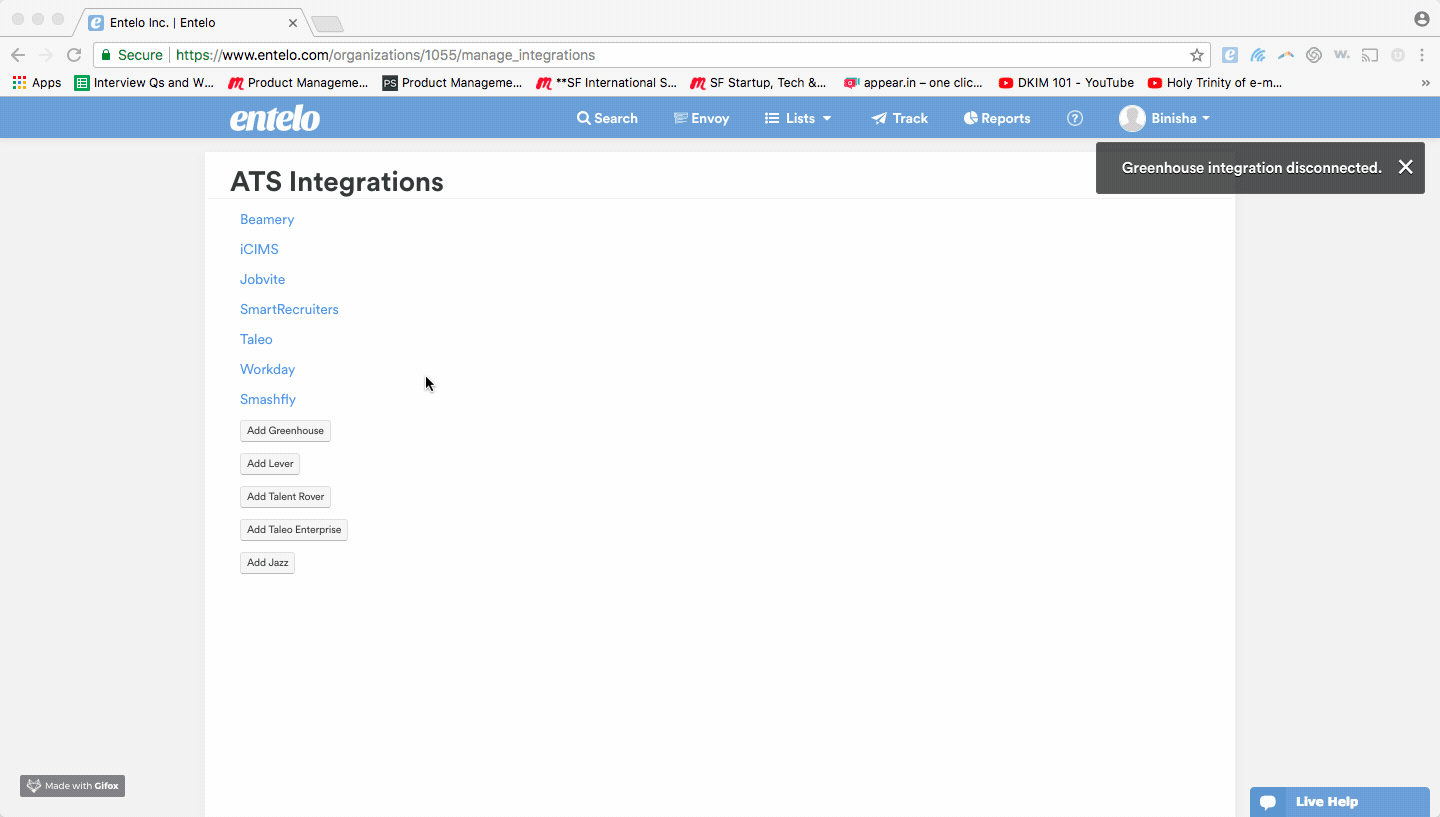This screenshot has width=1440, height=817.
Task: Show more bookmarks with the chevron
Action: (1425, 83)
